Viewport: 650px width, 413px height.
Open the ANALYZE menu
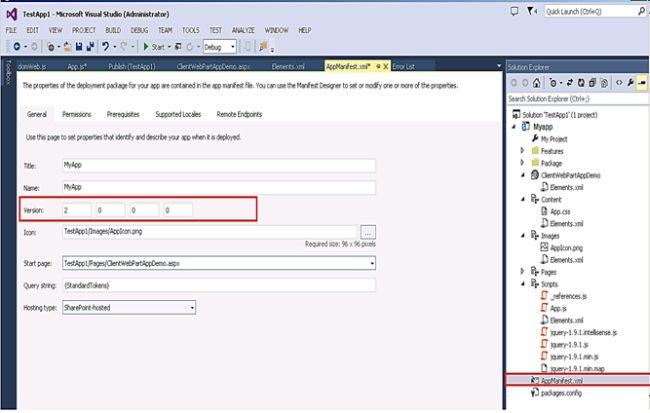click(x=243, y=30)
